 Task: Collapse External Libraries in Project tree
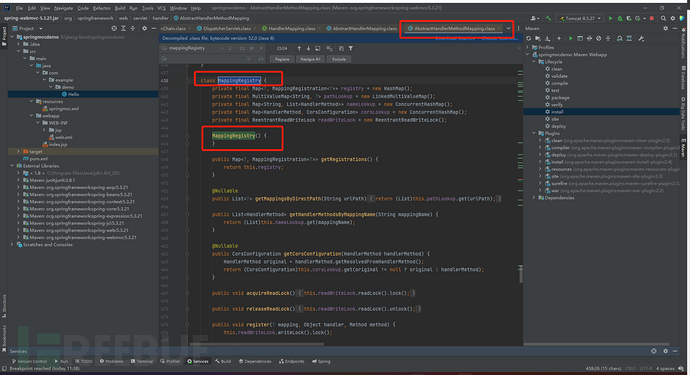pos(12,166)
